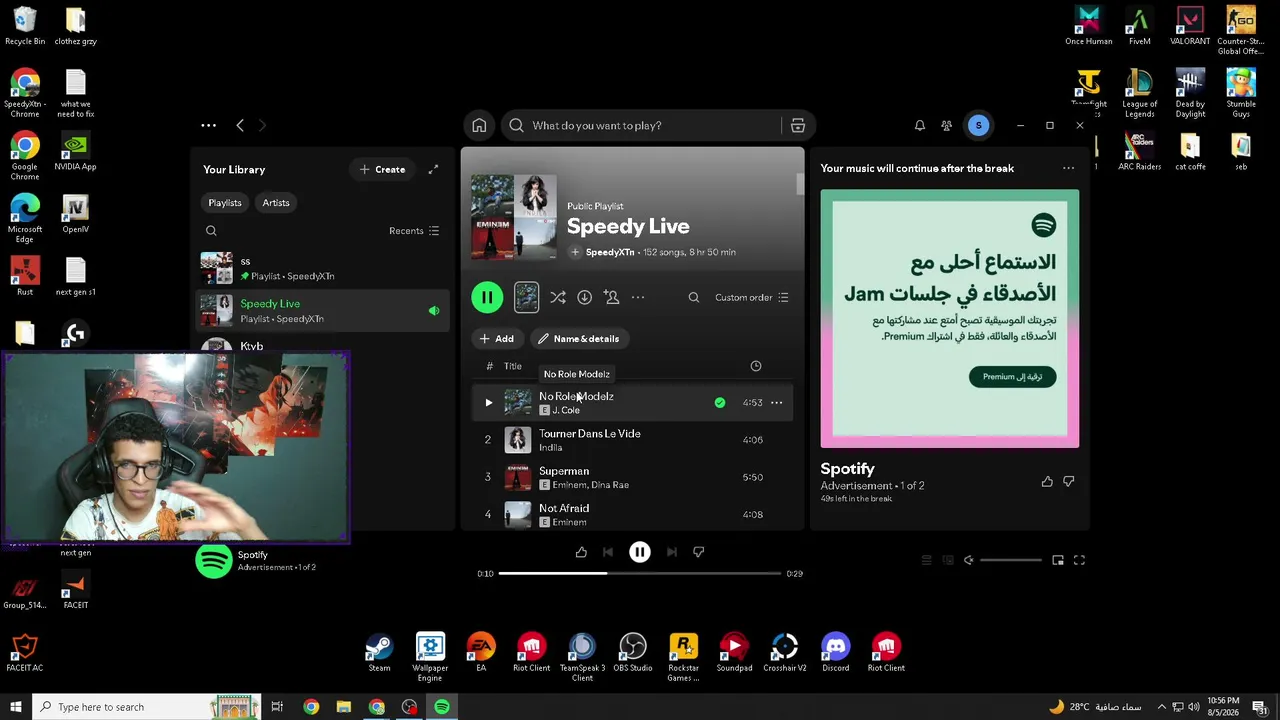This screenshot has height=720, width=1280.
Task: Expand Your Library to full view
Action: tap(433, 170)
